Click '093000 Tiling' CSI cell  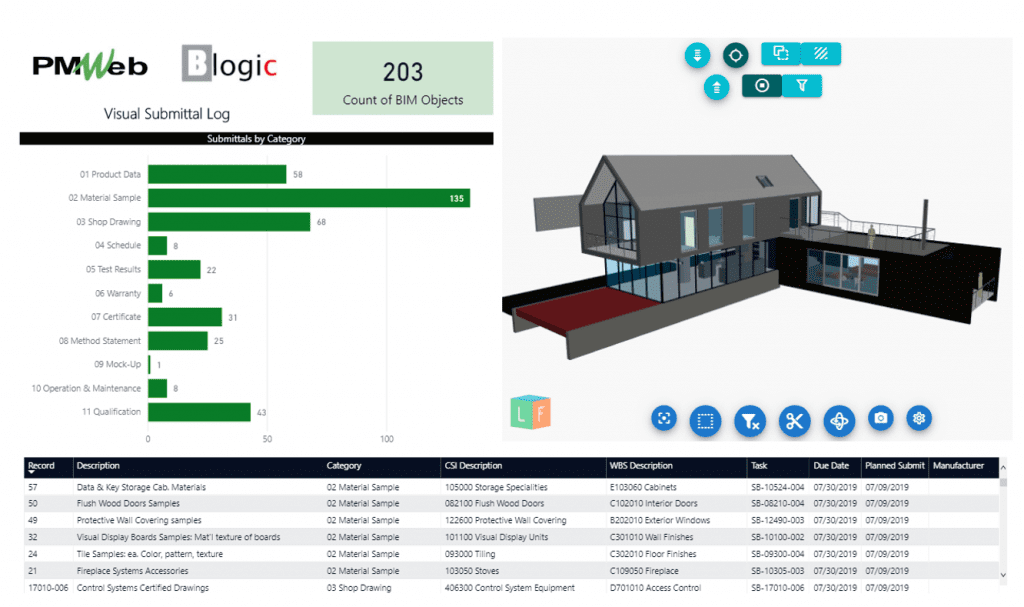pyautogui.click(x=470, y=554)
